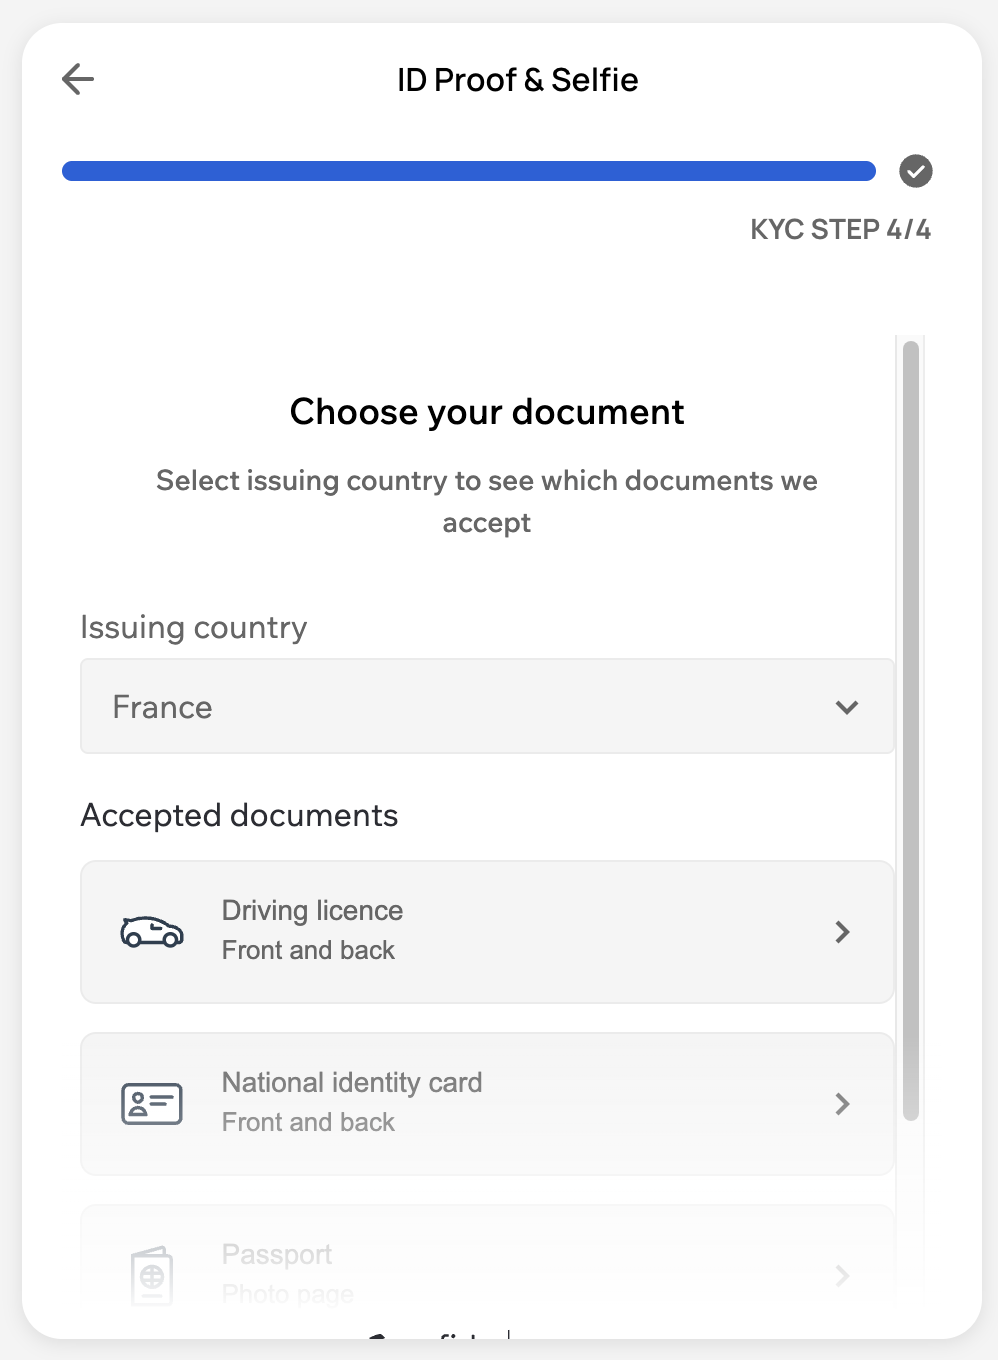This screenshot has height=1360, width=998.
Task: Click the vertical scrollbar thumb
Action: 910,730
